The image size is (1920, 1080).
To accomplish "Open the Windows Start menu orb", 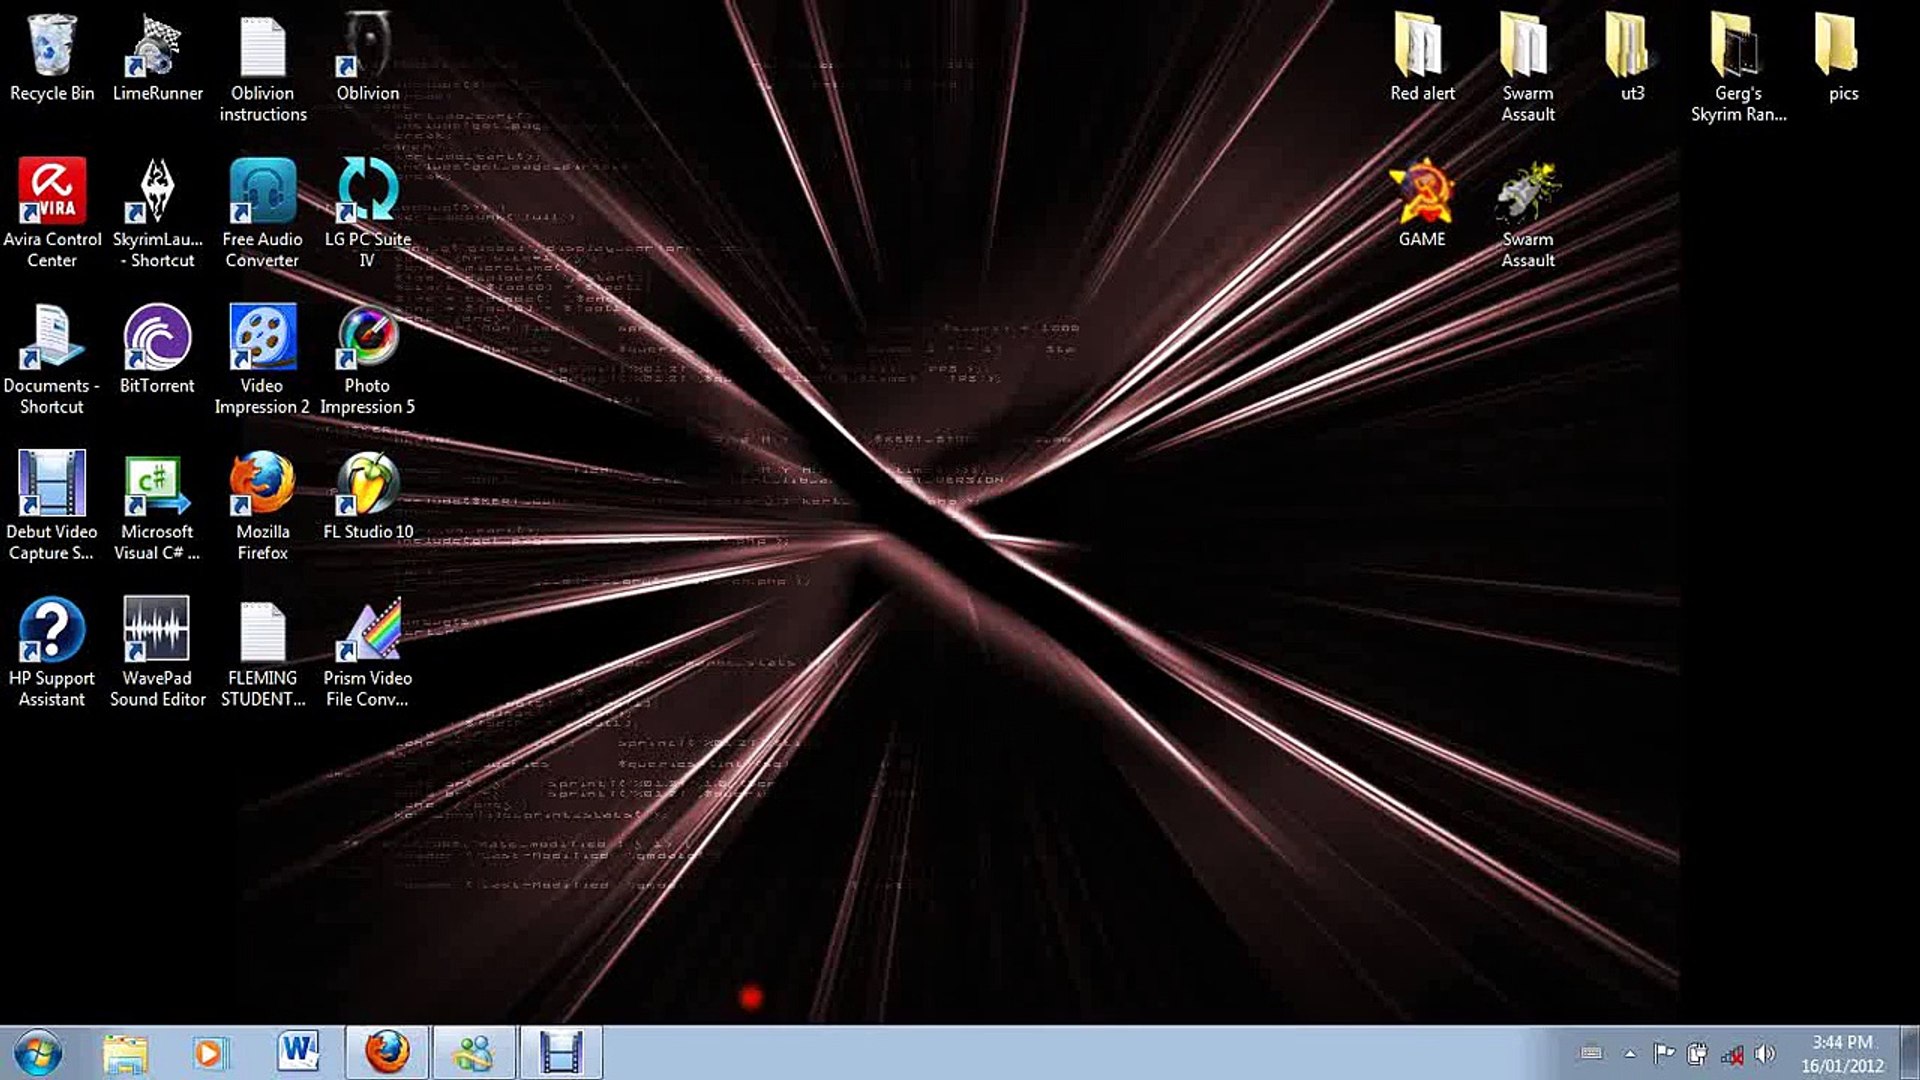I will click(38, 1053).
